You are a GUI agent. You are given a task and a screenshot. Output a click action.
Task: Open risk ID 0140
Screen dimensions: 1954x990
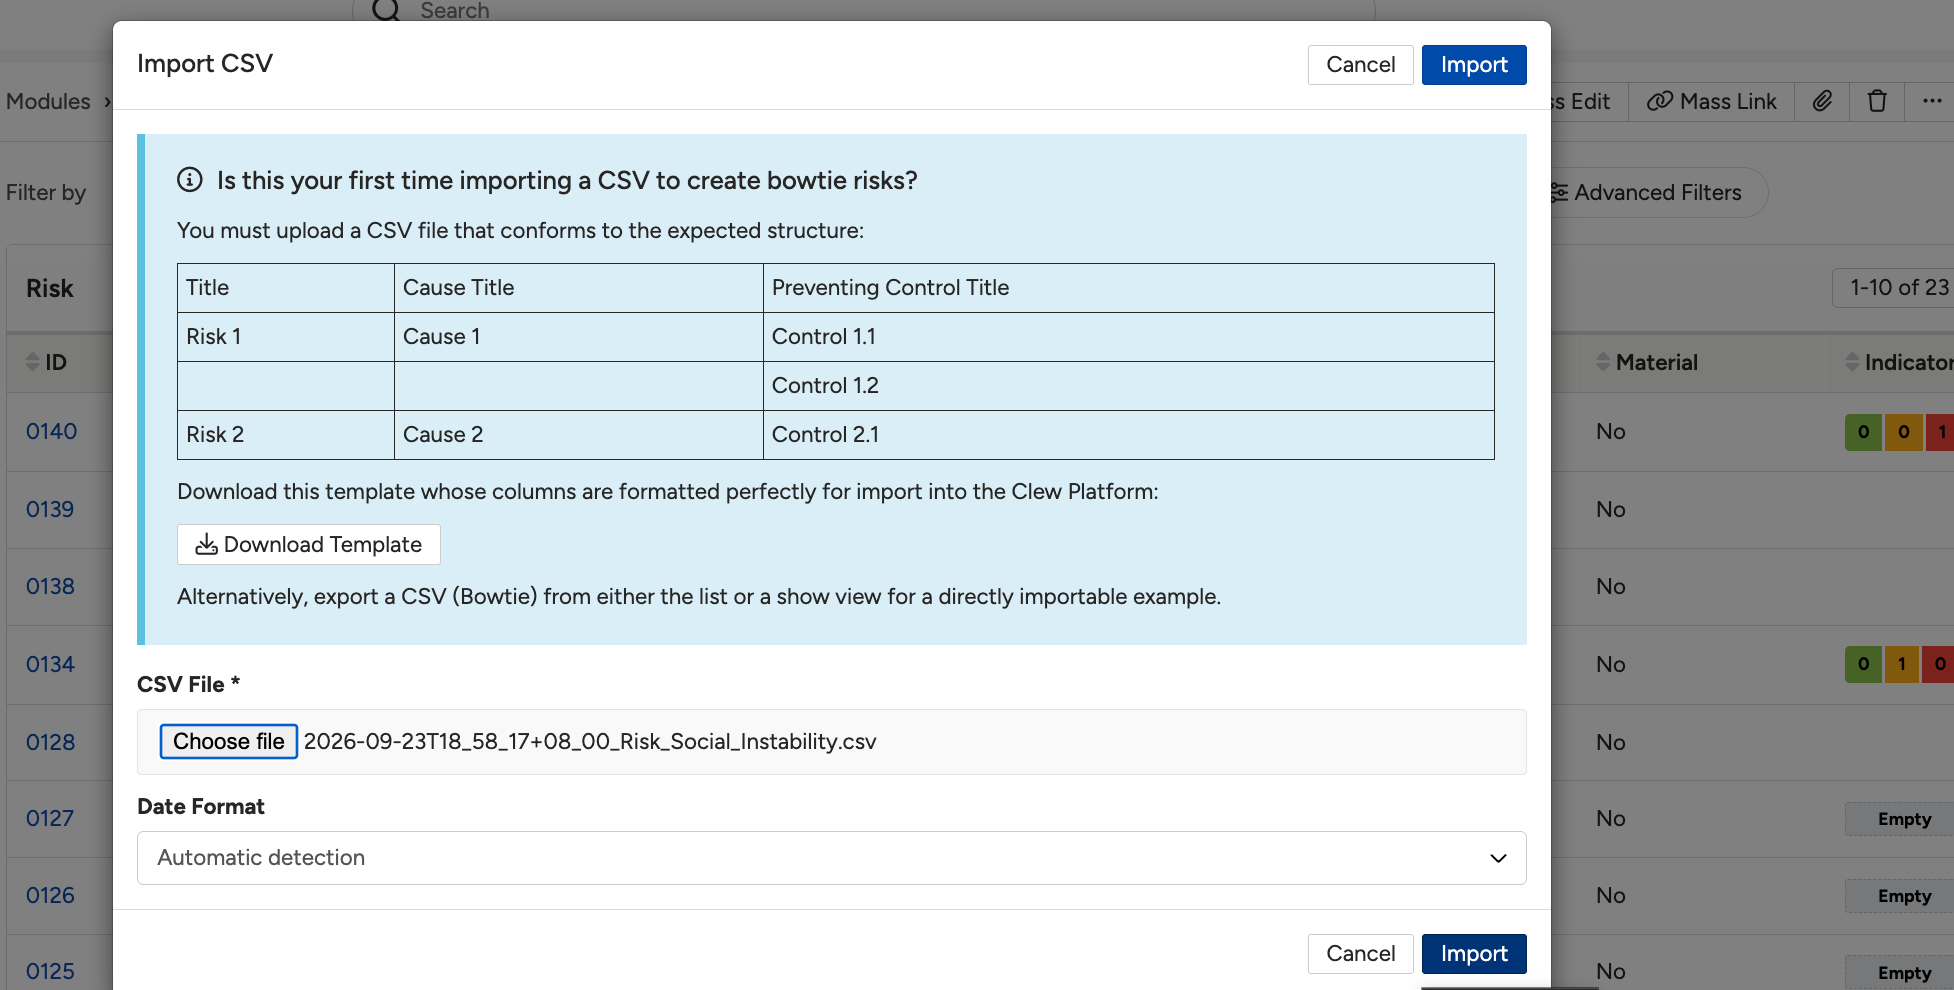(52, 431)
